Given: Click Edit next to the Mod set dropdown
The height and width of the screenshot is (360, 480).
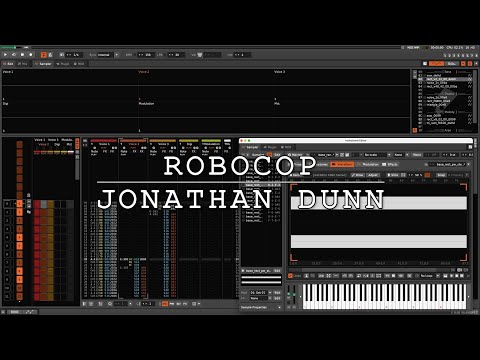Looking at the screenshot, I should 277,293.
